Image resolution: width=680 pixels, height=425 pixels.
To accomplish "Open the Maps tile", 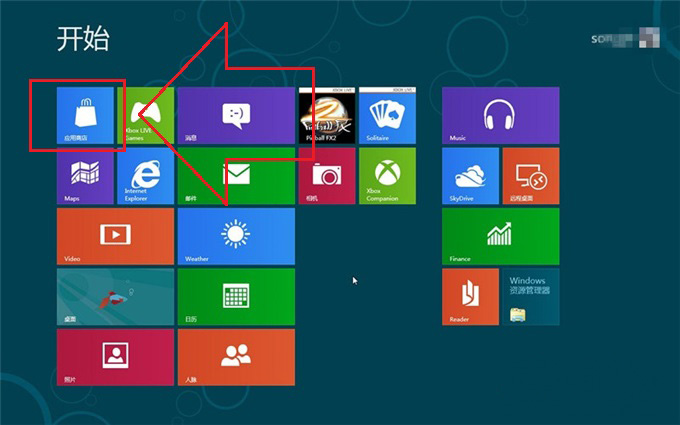I will (85, 176).
